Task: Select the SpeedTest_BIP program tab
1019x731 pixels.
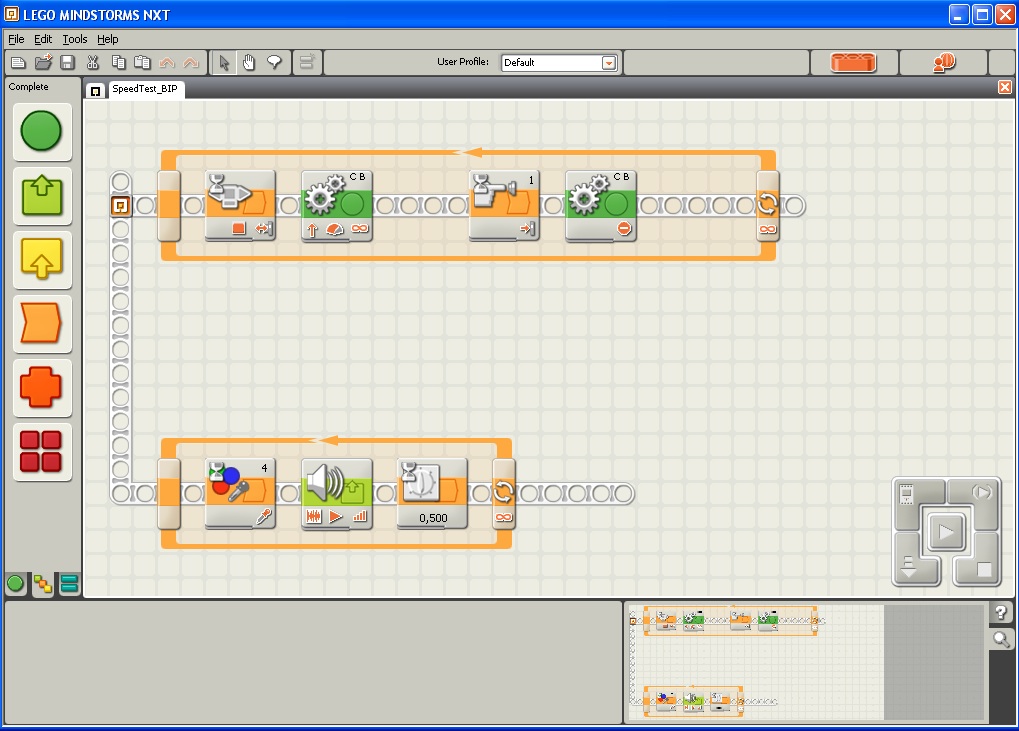Action: pyautogui.click(x=144, y=89)
